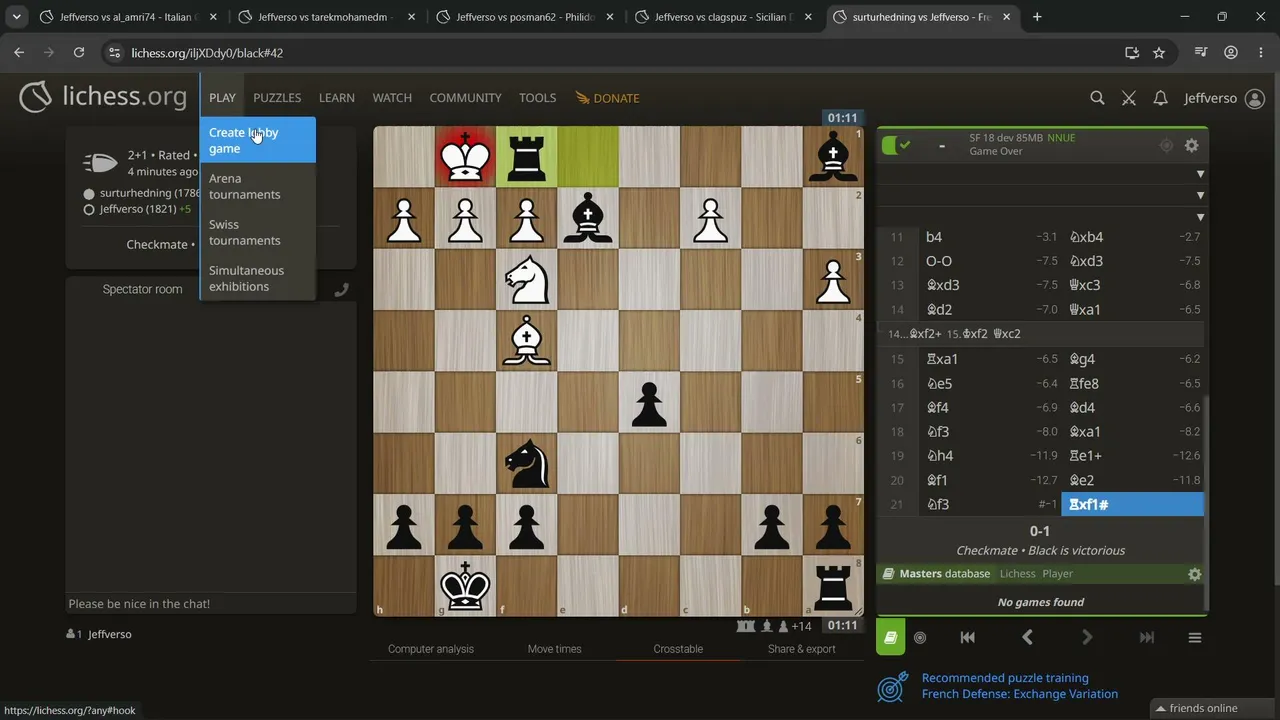Click the black rook on f8
This screenshot has height=720, width=1280.
pyautogui.click(x=527, y=157)
